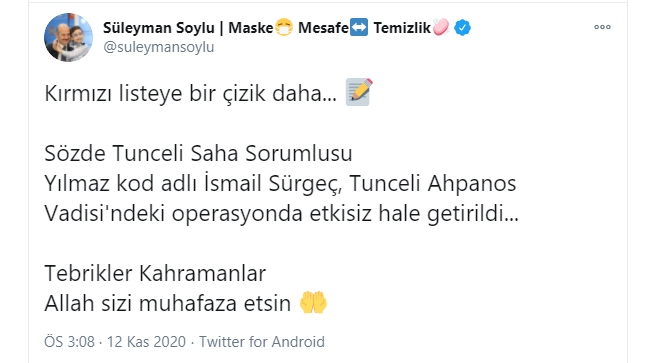Open the @suleymansoylu handle link
This screenshot has height=363, width=651.
pyautogui.click(x=159, y=47)
